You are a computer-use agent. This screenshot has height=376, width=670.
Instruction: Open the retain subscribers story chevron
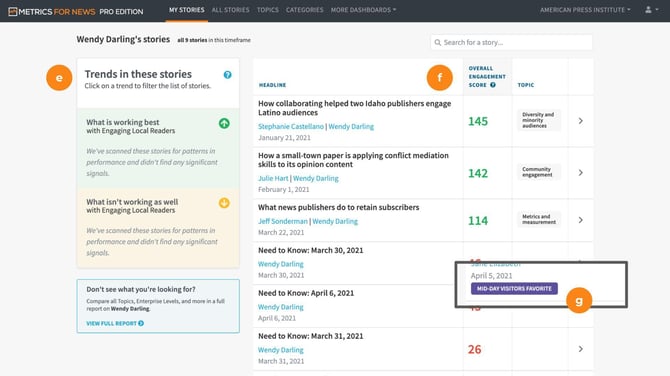tap(581, 220)
